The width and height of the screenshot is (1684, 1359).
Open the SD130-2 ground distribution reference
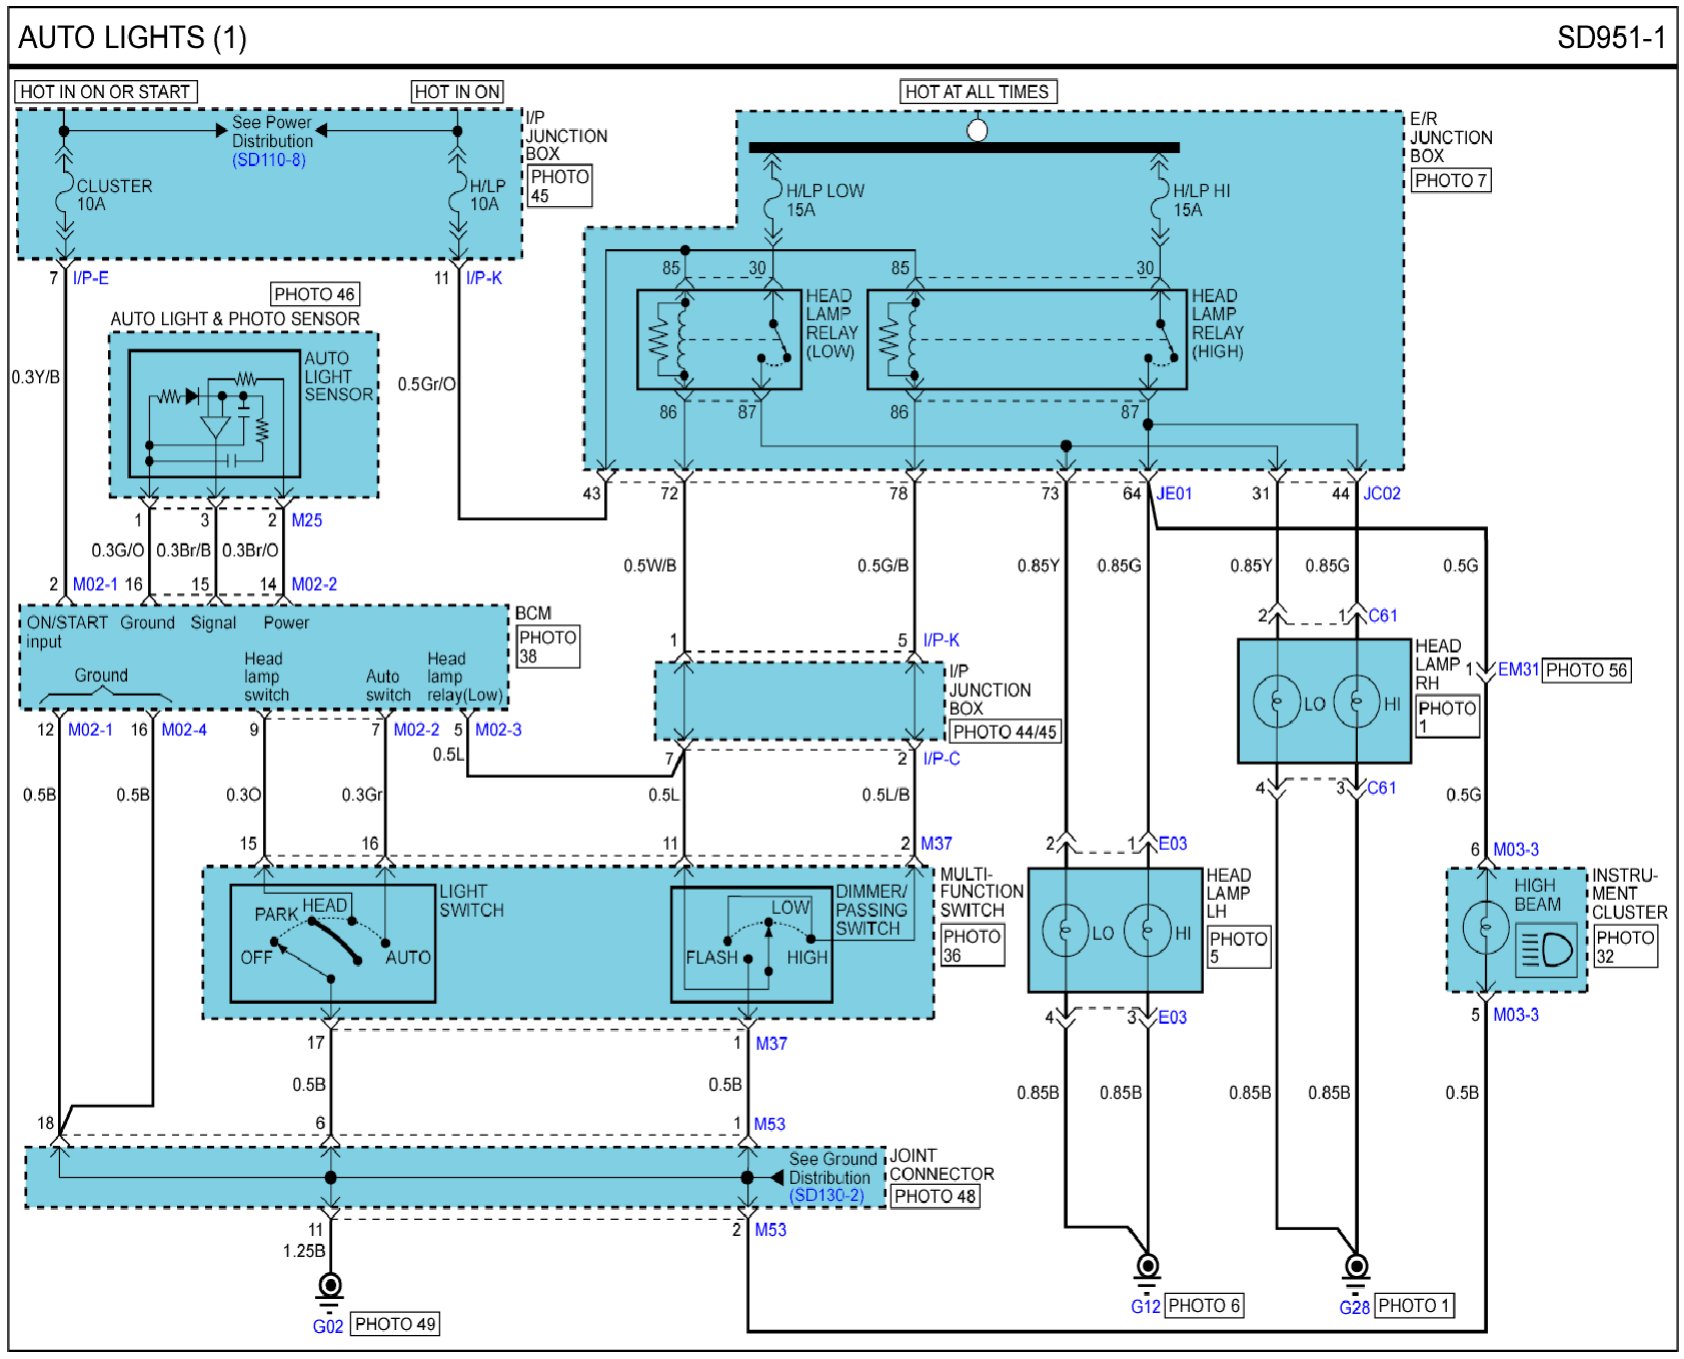(x=827, y=1195)
